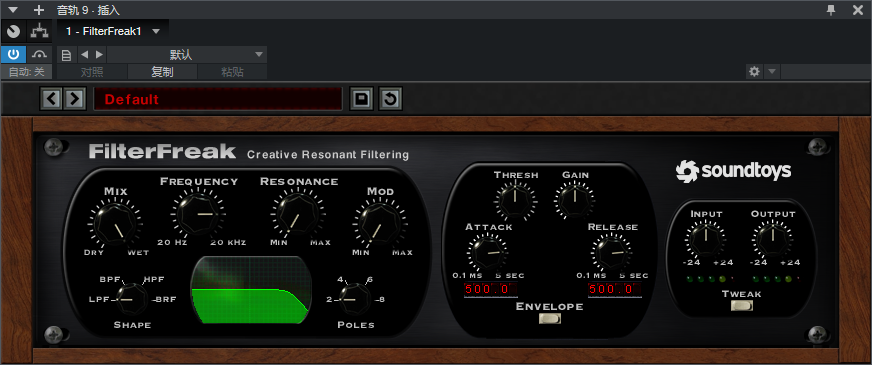Click the 对照 compare button
The image size is (872, 365).
pos(92,72)
